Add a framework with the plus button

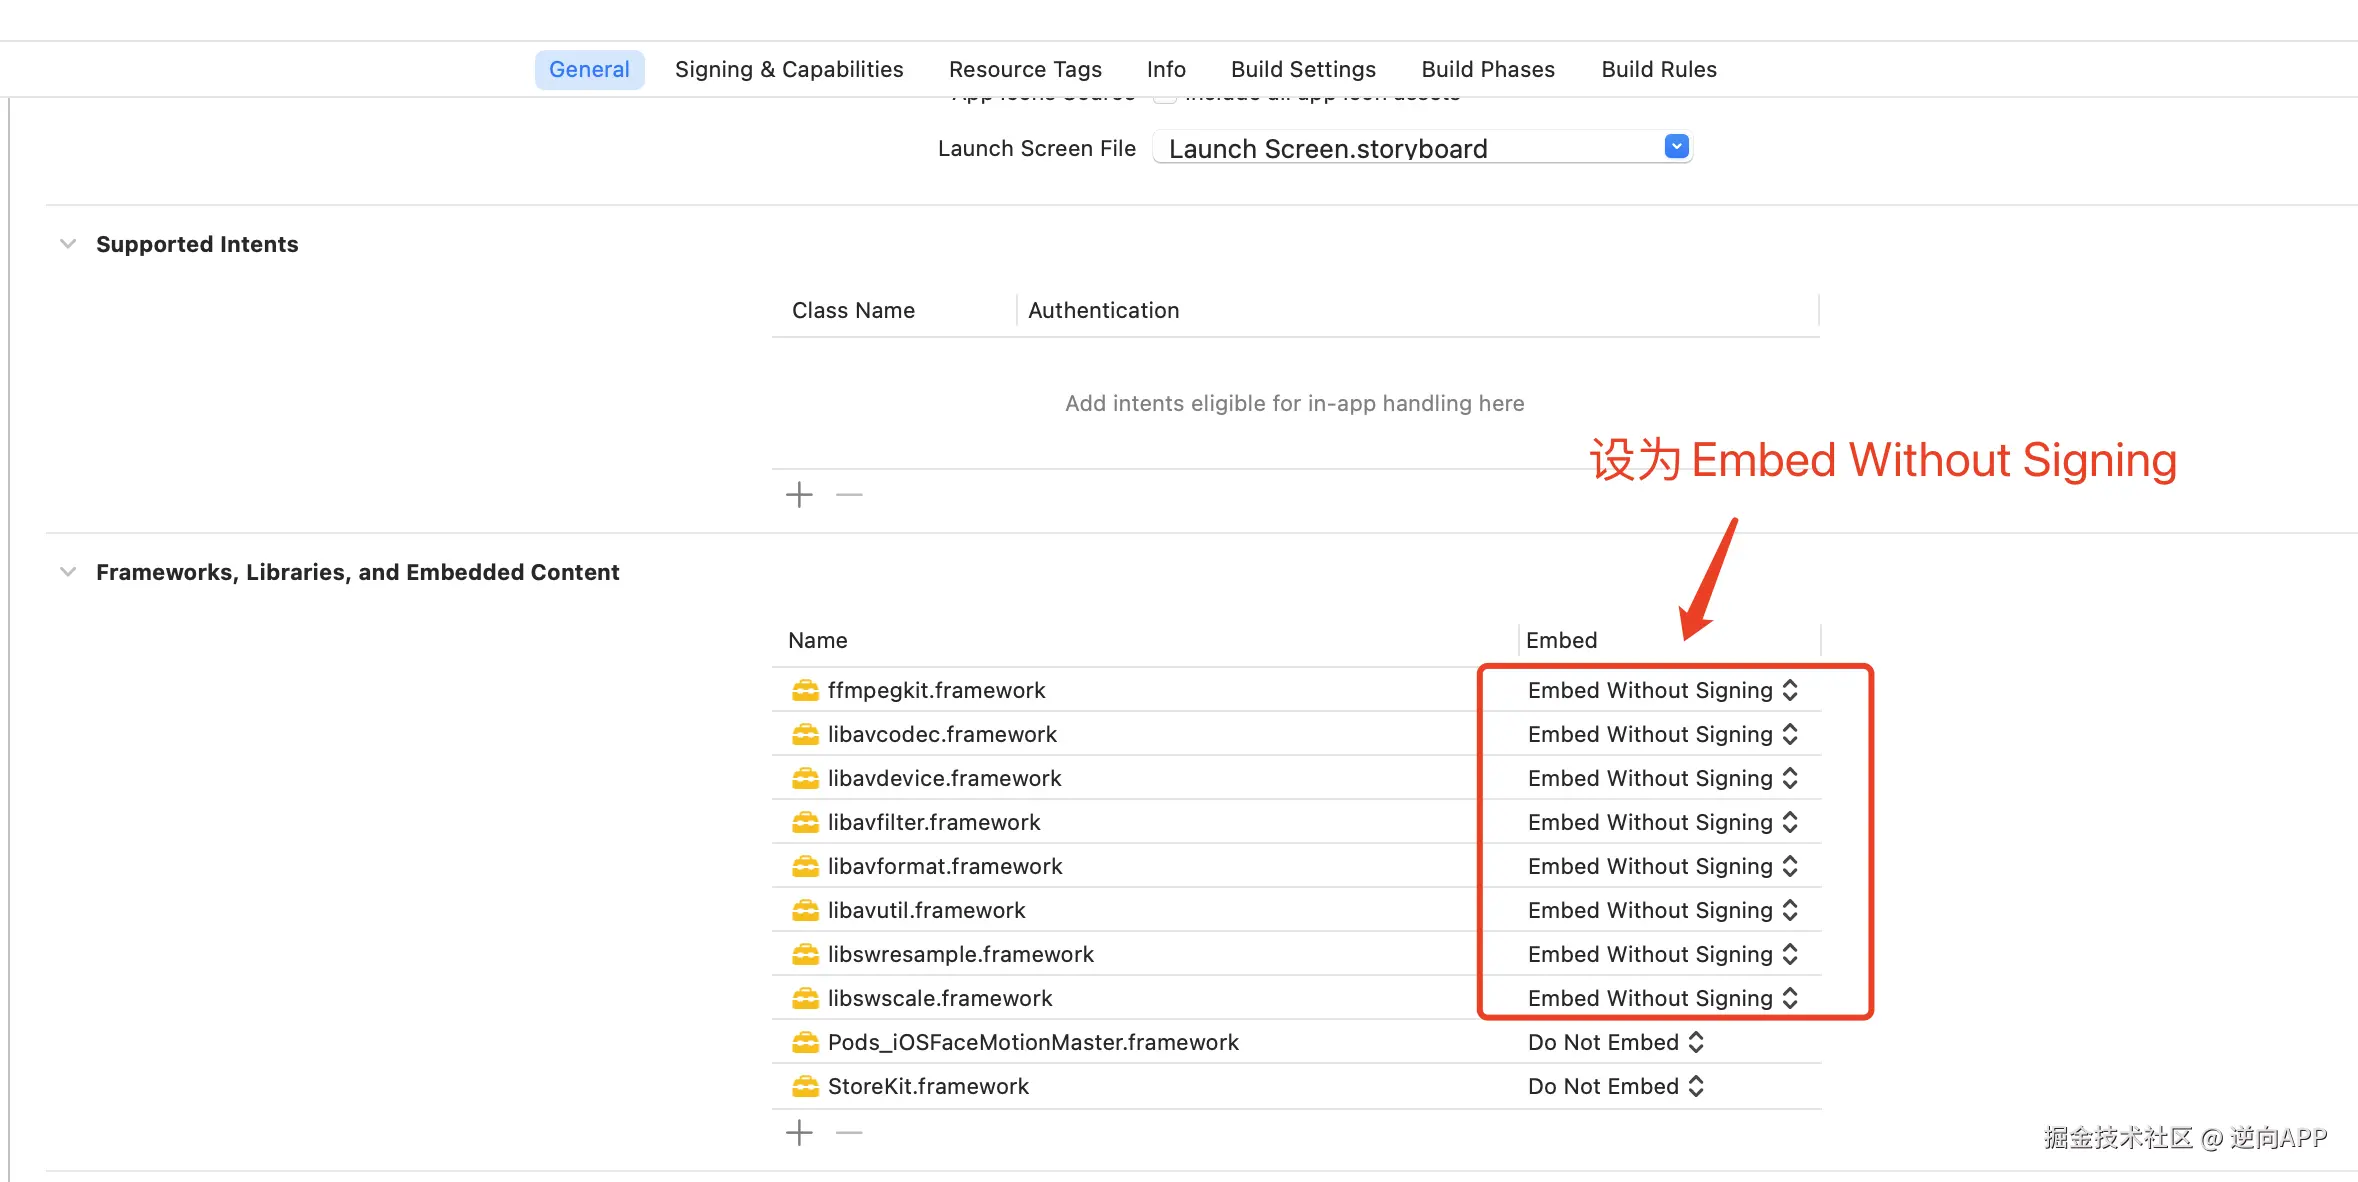click(799, 1133)
